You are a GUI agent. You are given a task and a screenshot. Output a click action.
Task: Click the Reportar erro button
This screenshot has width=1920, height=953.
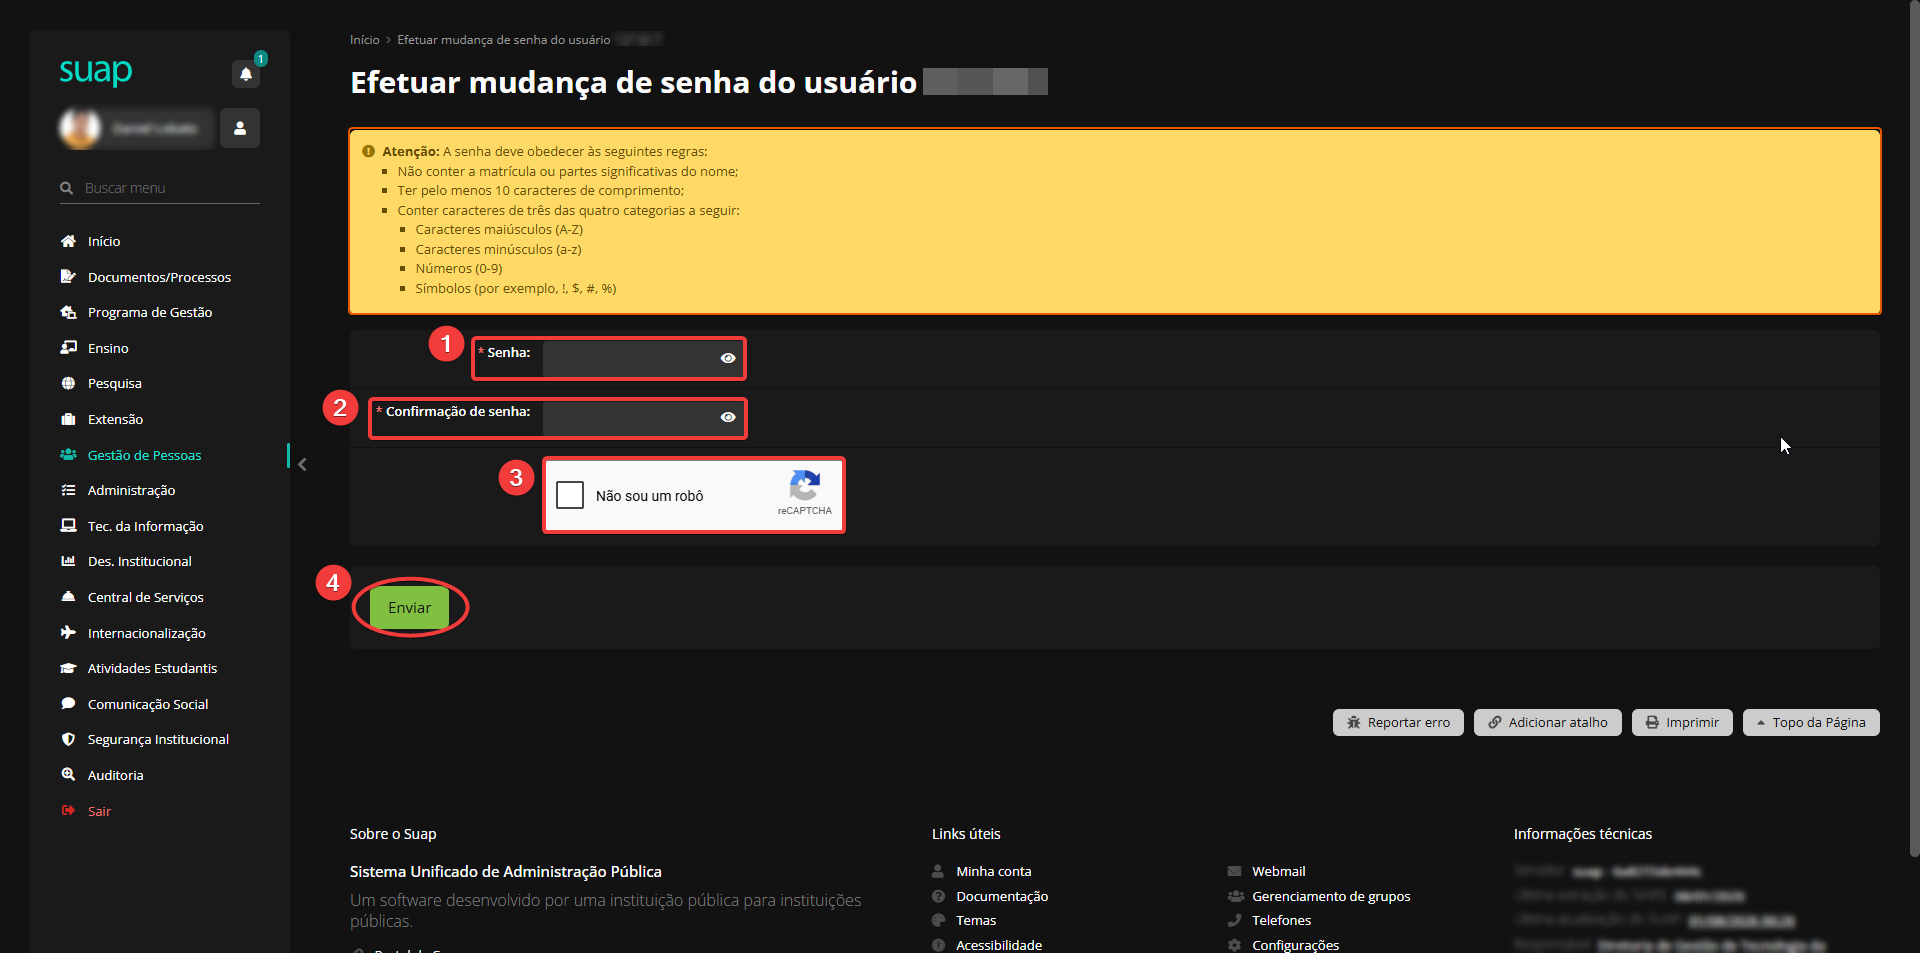tap(1398, 722)
